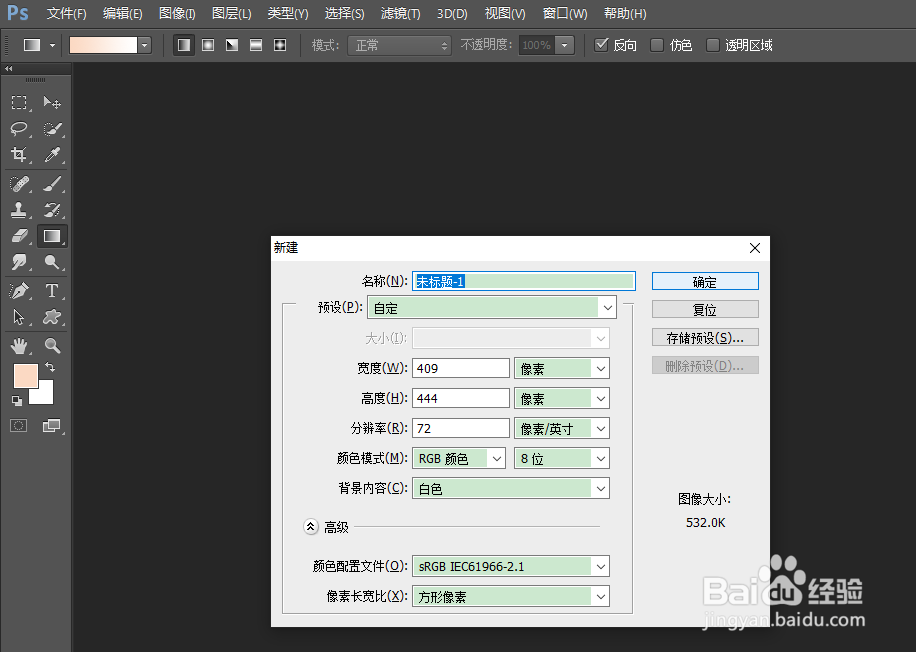
Task: Select the Smudge tool
Action: tap(19, 261)
